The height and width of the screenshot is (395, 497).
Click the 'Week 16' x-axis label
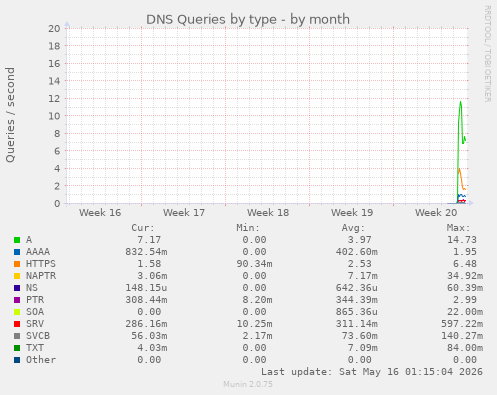pos(100,212)
